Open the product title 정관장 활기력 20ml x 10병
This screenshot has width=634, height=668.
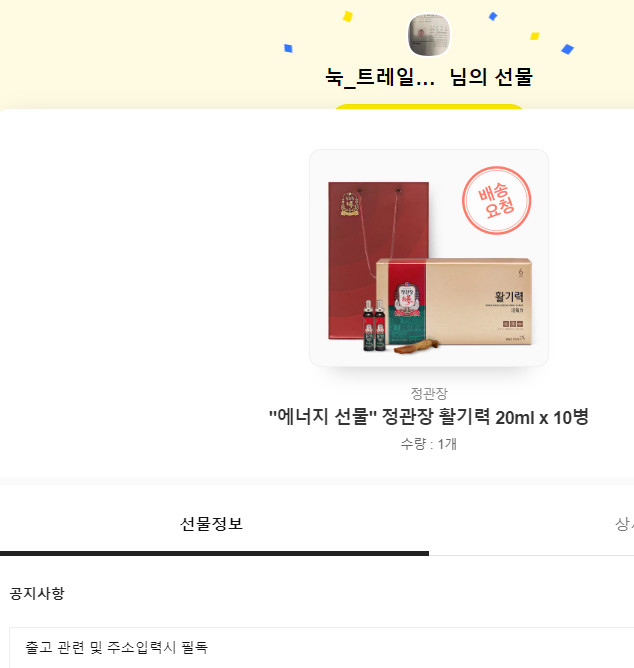[x=429, y=417]
